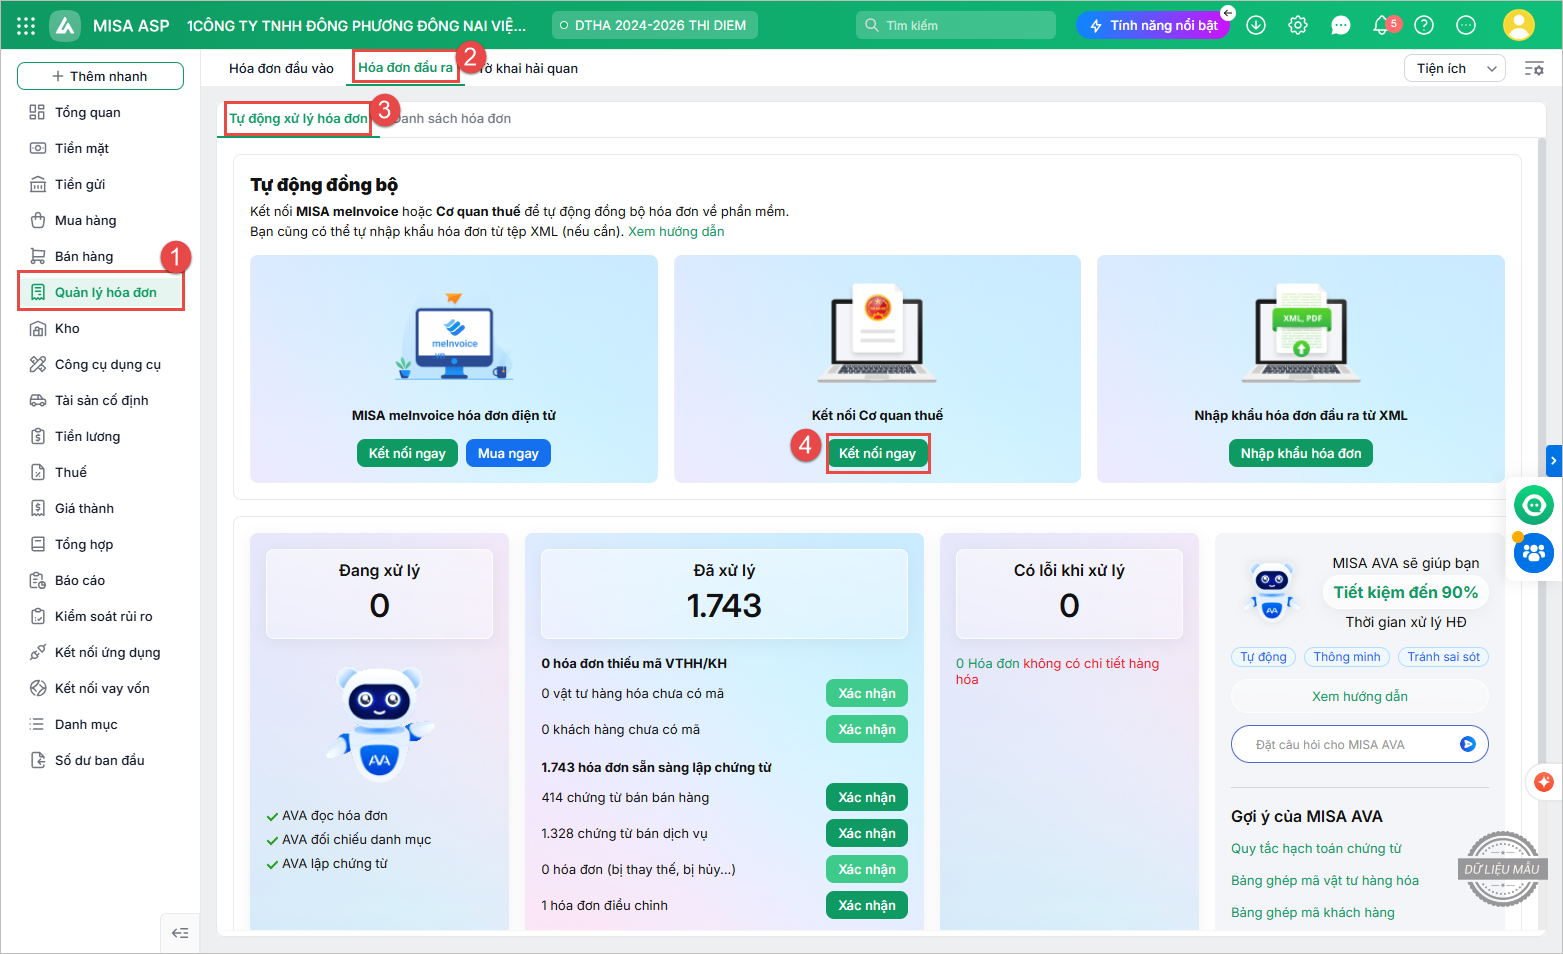Click Nhập khẩu hóa đơn button
This screenshot has height=954, width=1563.
(1301, 453)
